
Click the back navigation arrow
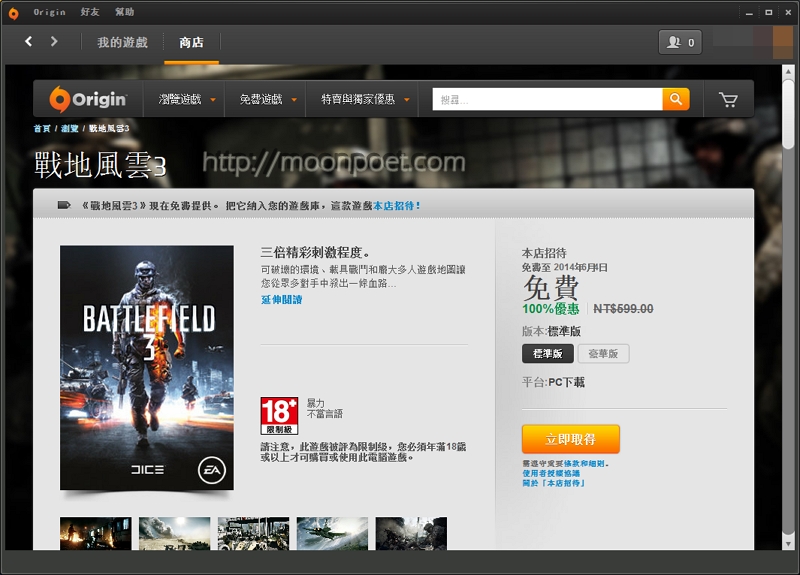pos(29,41)
